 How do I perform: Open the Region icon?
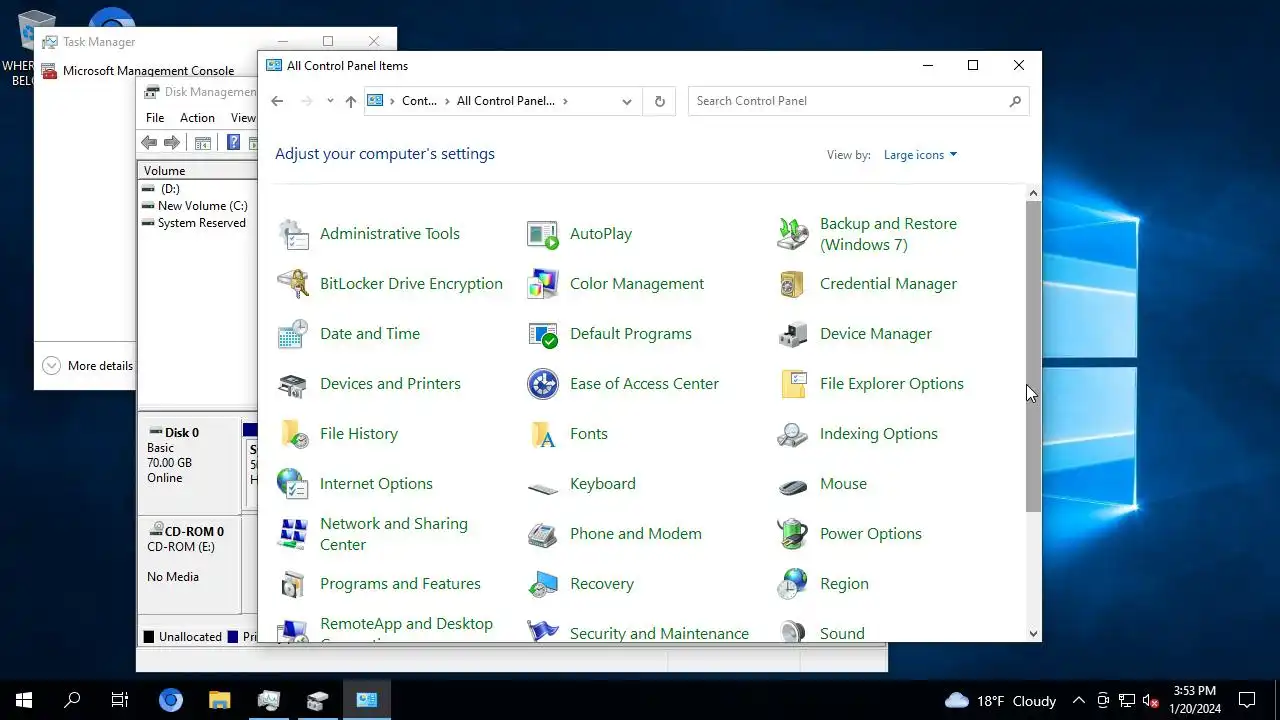coord(793,584)
